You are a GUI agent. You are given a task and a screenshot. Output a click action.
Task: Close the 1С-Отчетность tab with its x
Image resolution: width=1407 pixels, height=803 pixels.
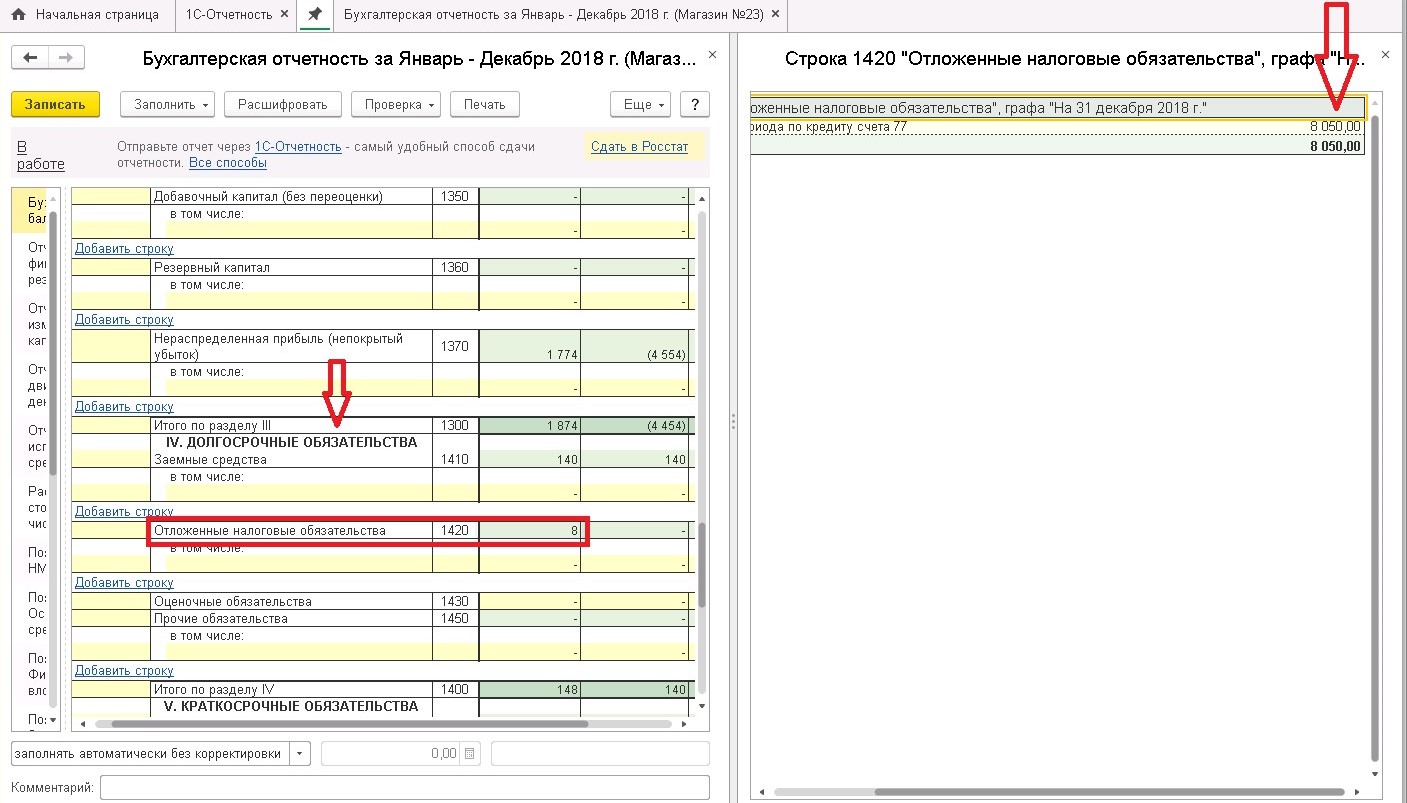[285, 15]
